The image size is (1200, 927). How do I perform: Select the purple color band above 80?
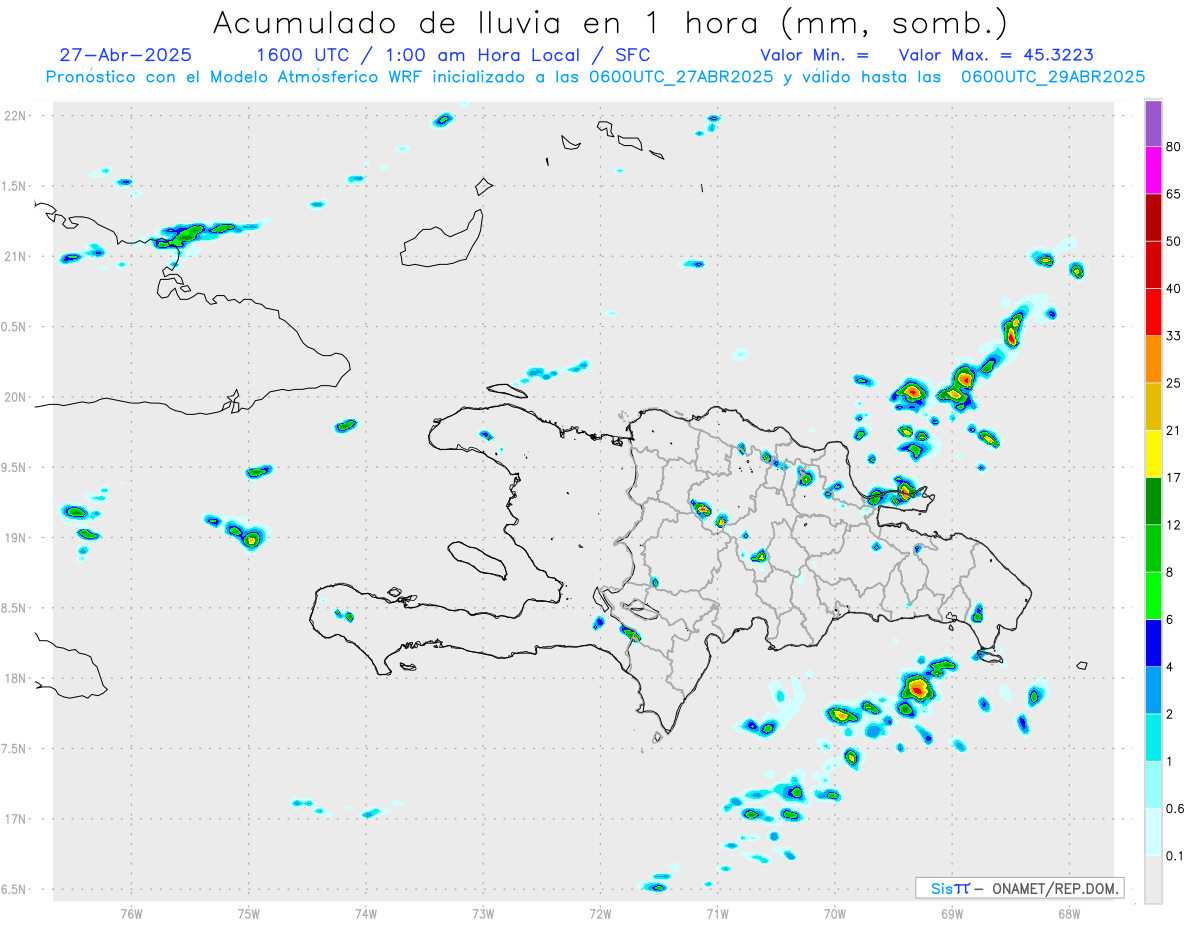tap(1153, 124)
